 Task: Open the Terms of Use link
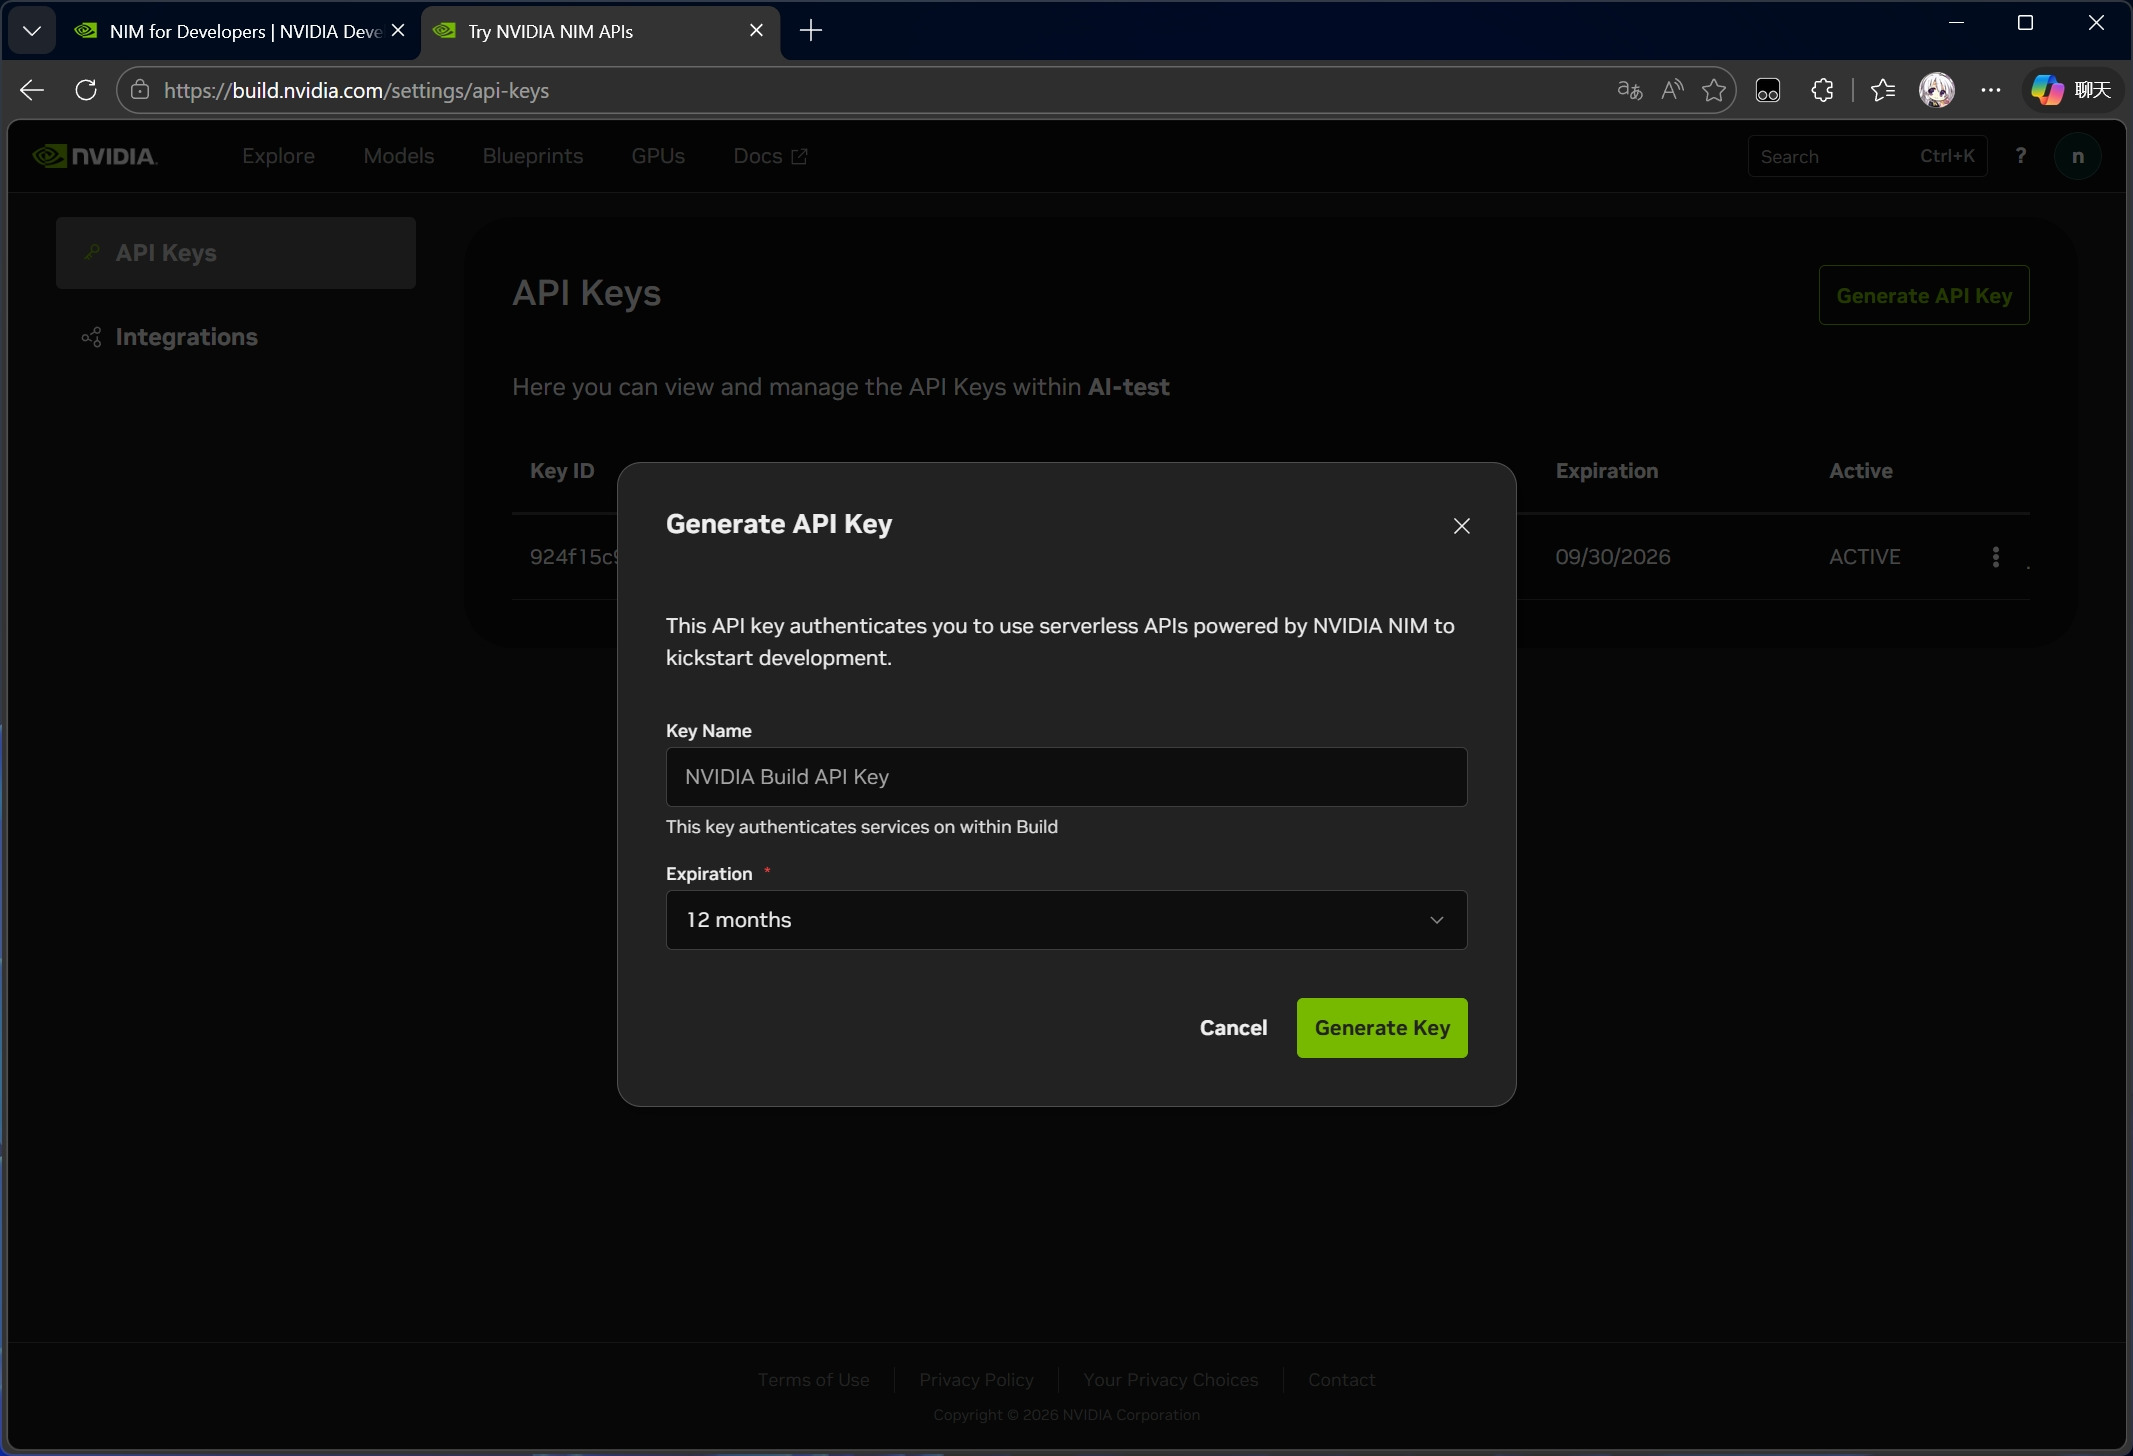click(x=812, y=1379)
